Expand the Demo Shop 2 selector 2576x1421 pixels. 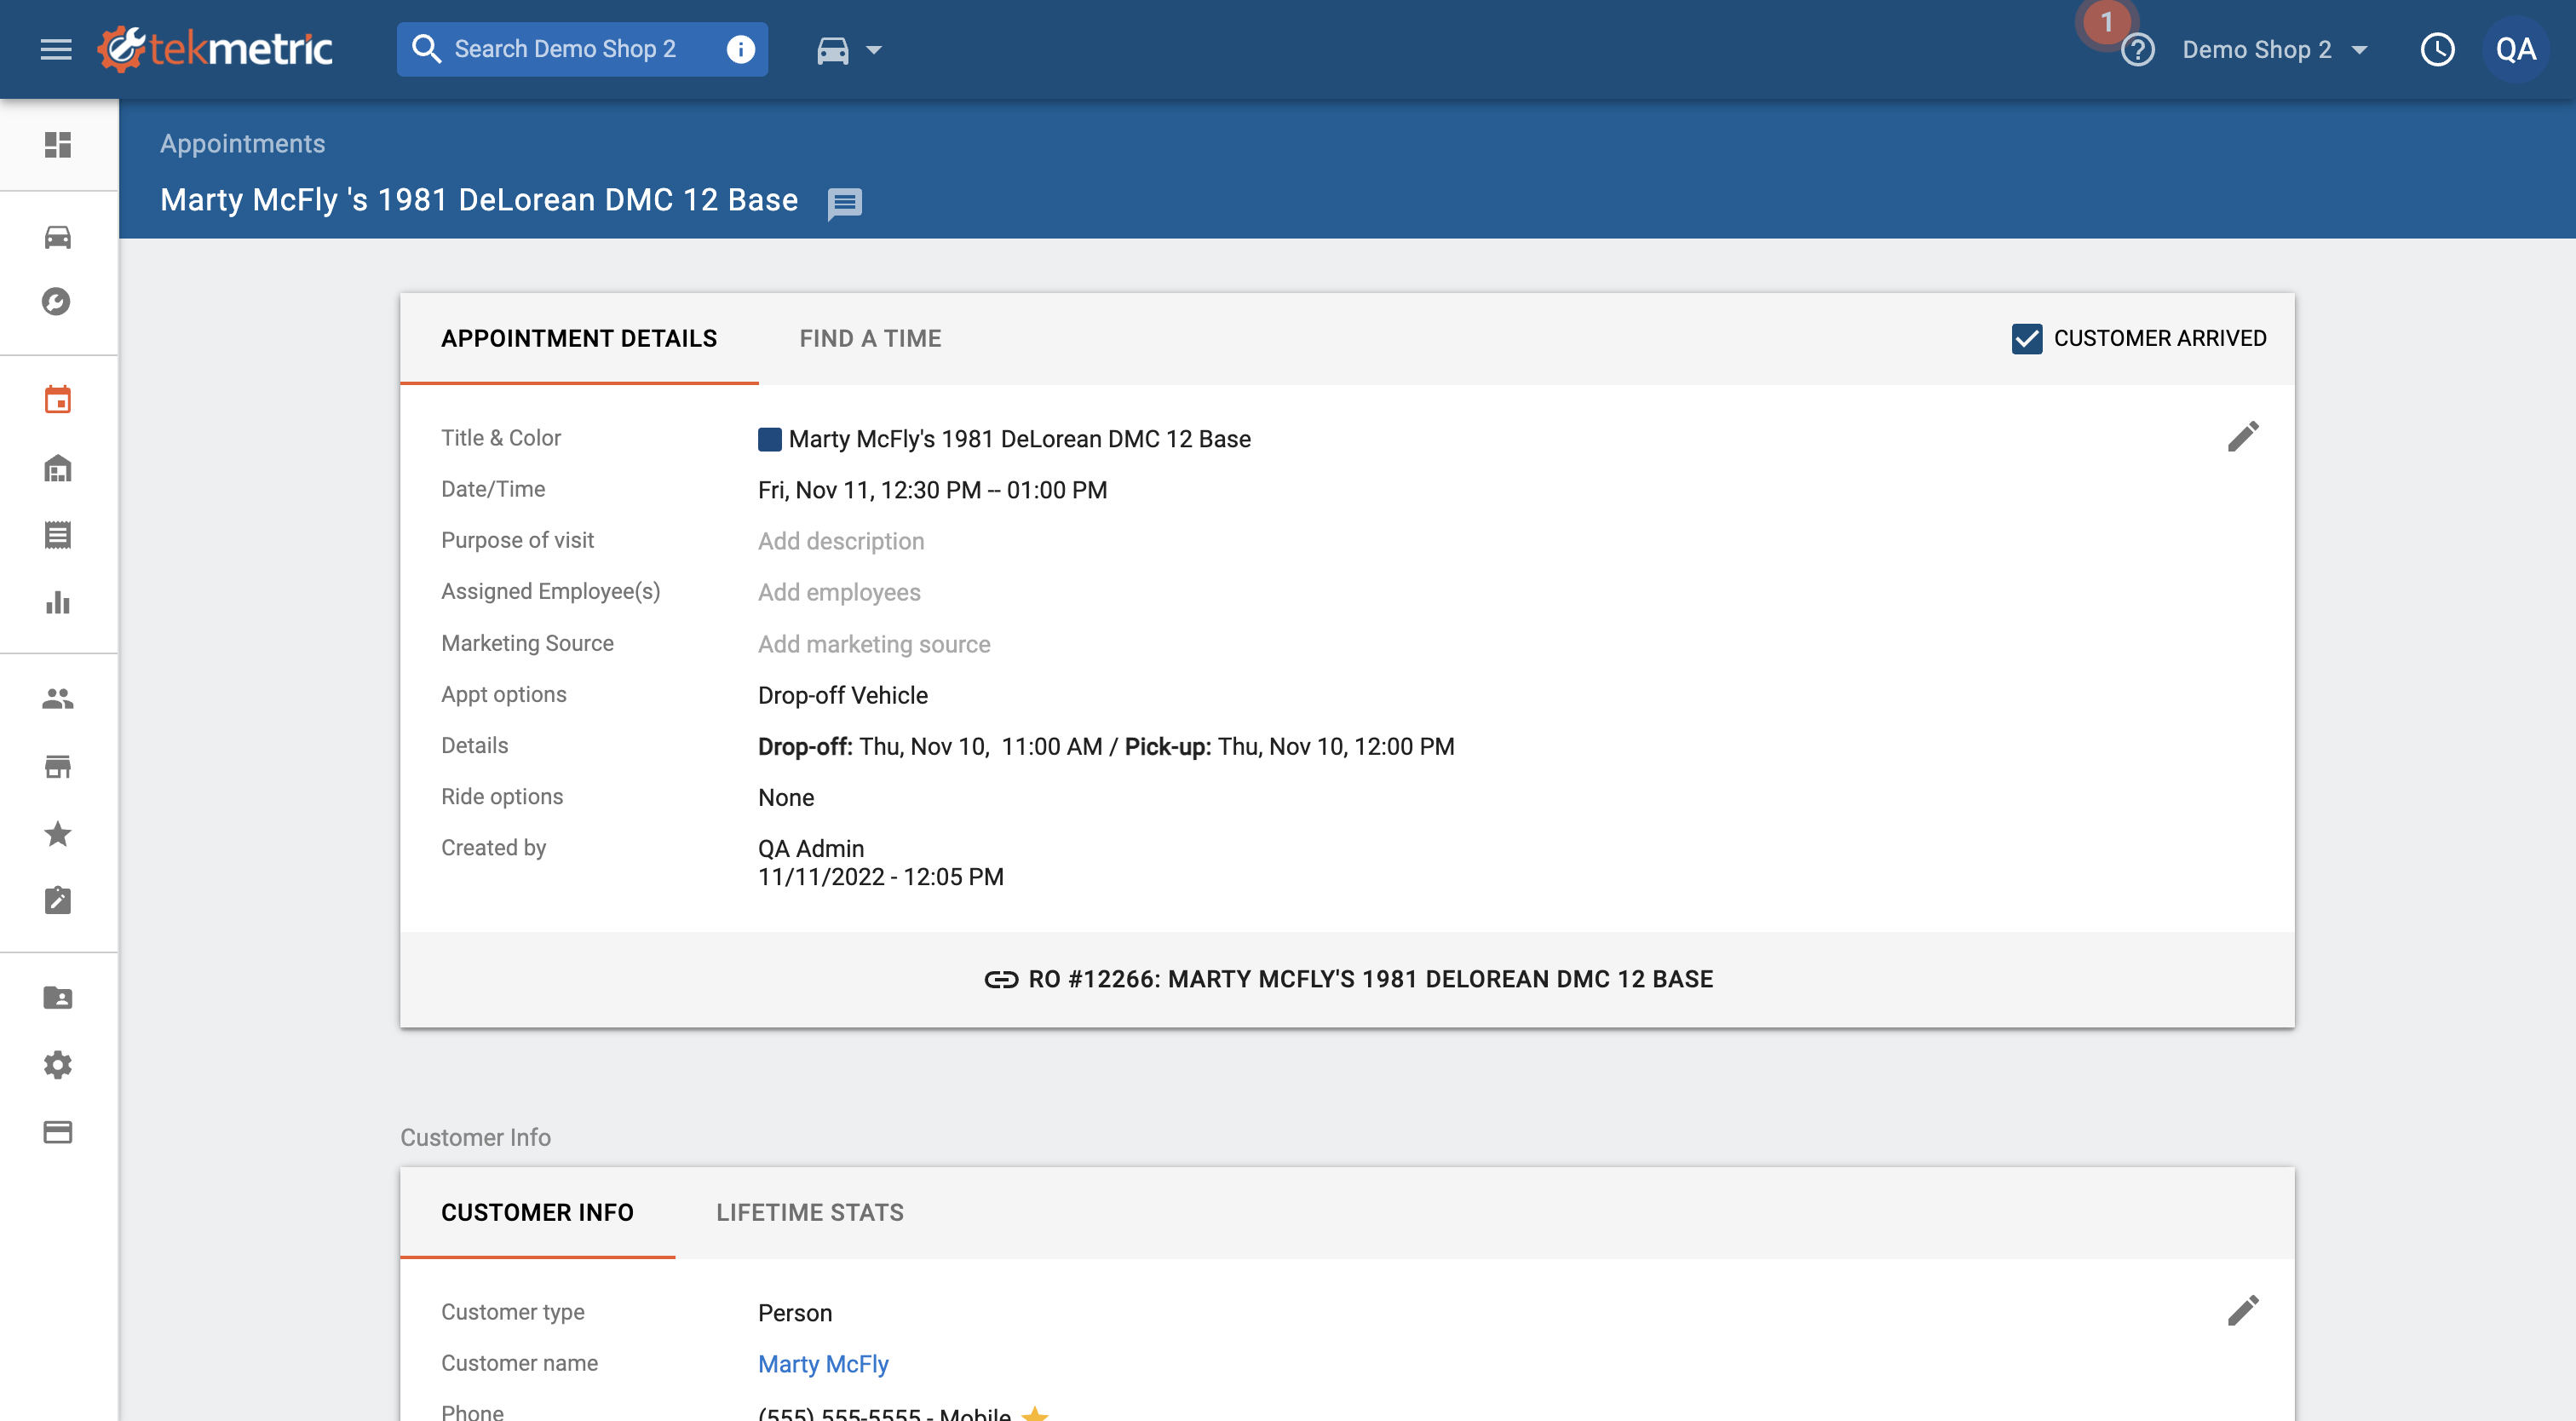coord(2274,50)
